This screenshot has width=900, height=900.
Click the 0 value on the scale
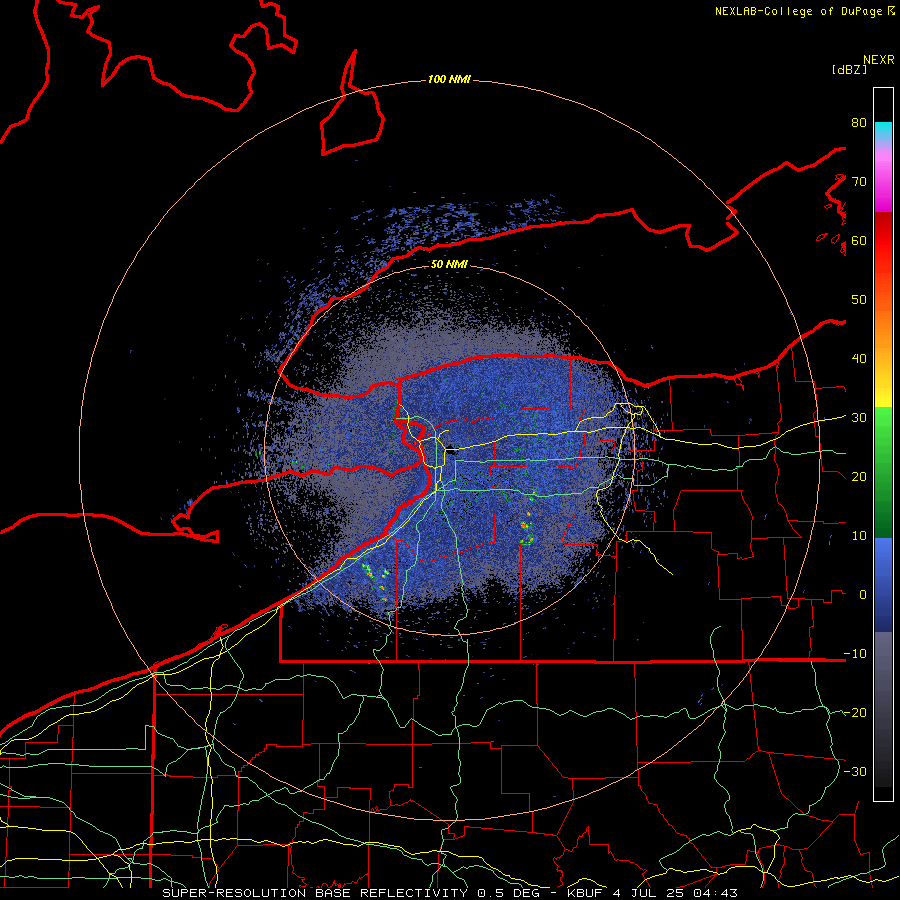[863, 595]
